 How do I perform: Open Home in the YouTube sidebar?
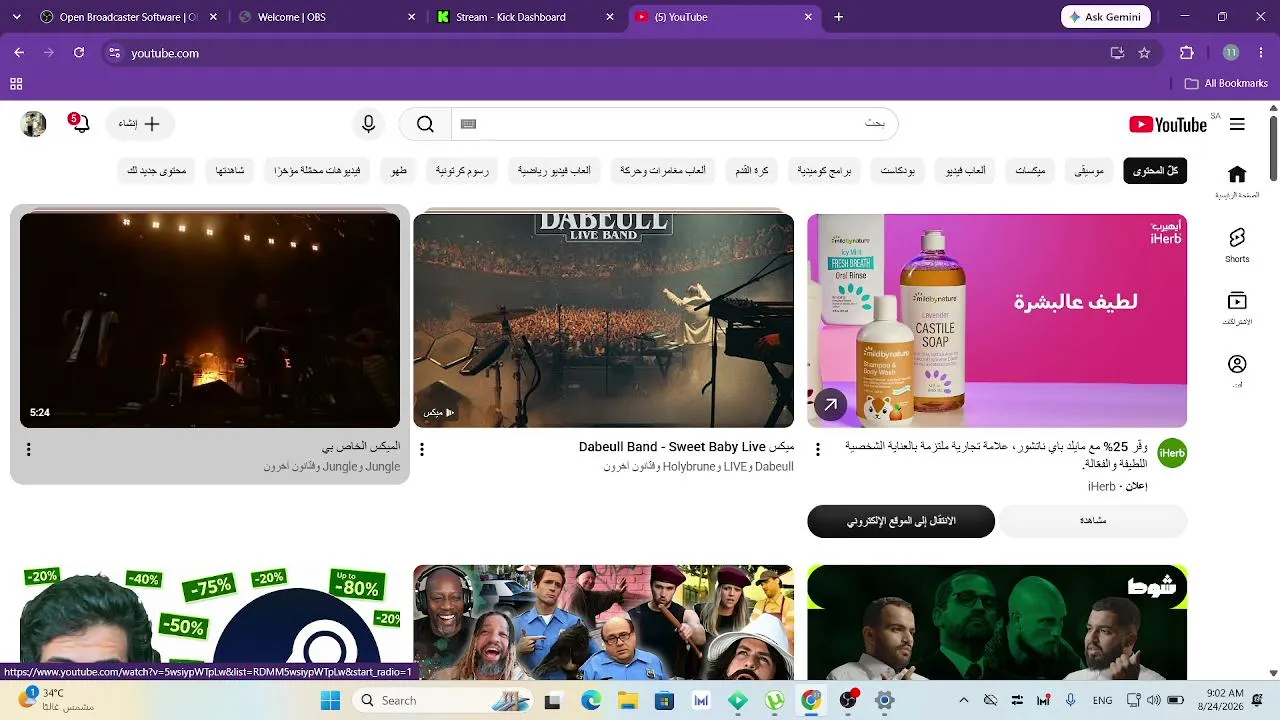[1237, 181]
